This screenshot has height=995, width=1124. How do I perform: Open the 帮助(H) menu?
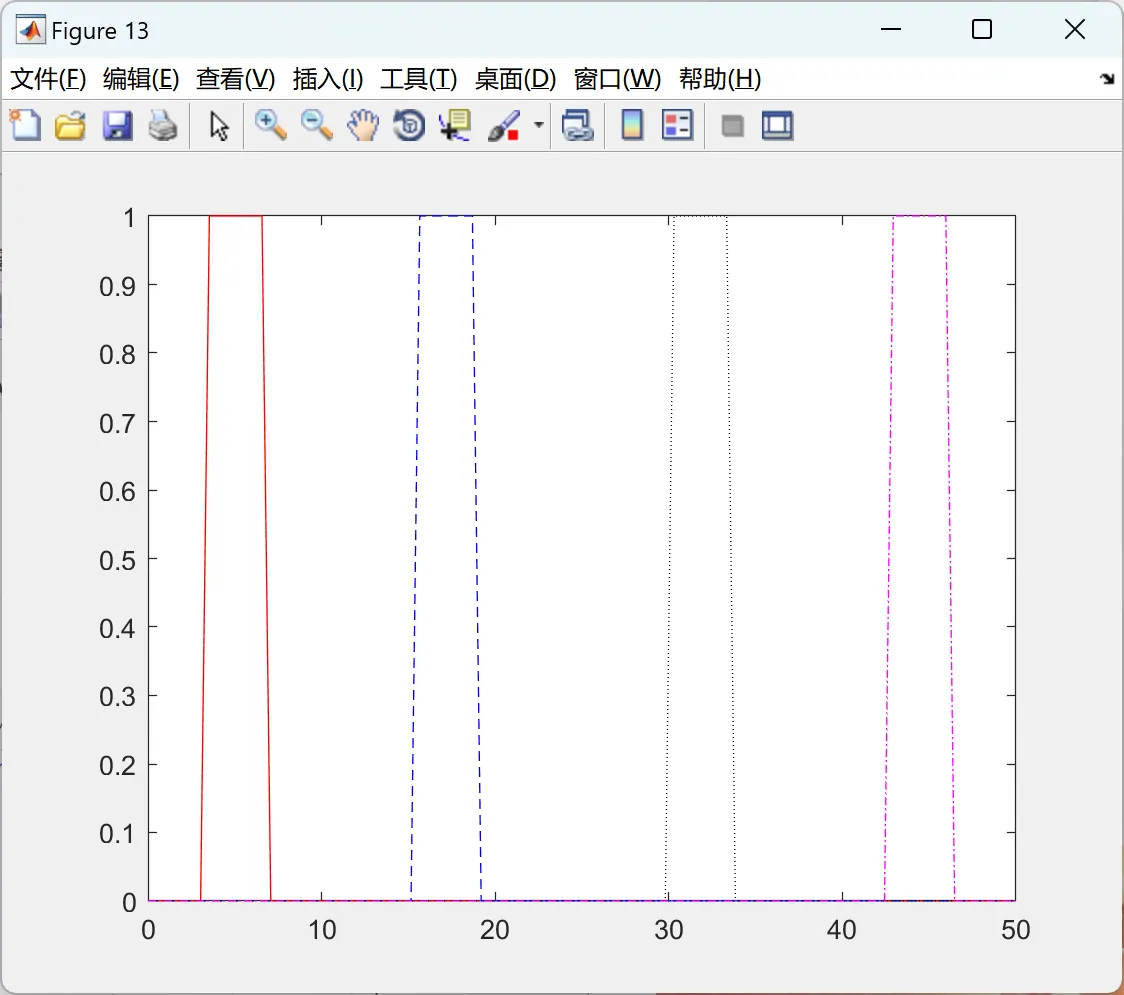click(720, 79)
